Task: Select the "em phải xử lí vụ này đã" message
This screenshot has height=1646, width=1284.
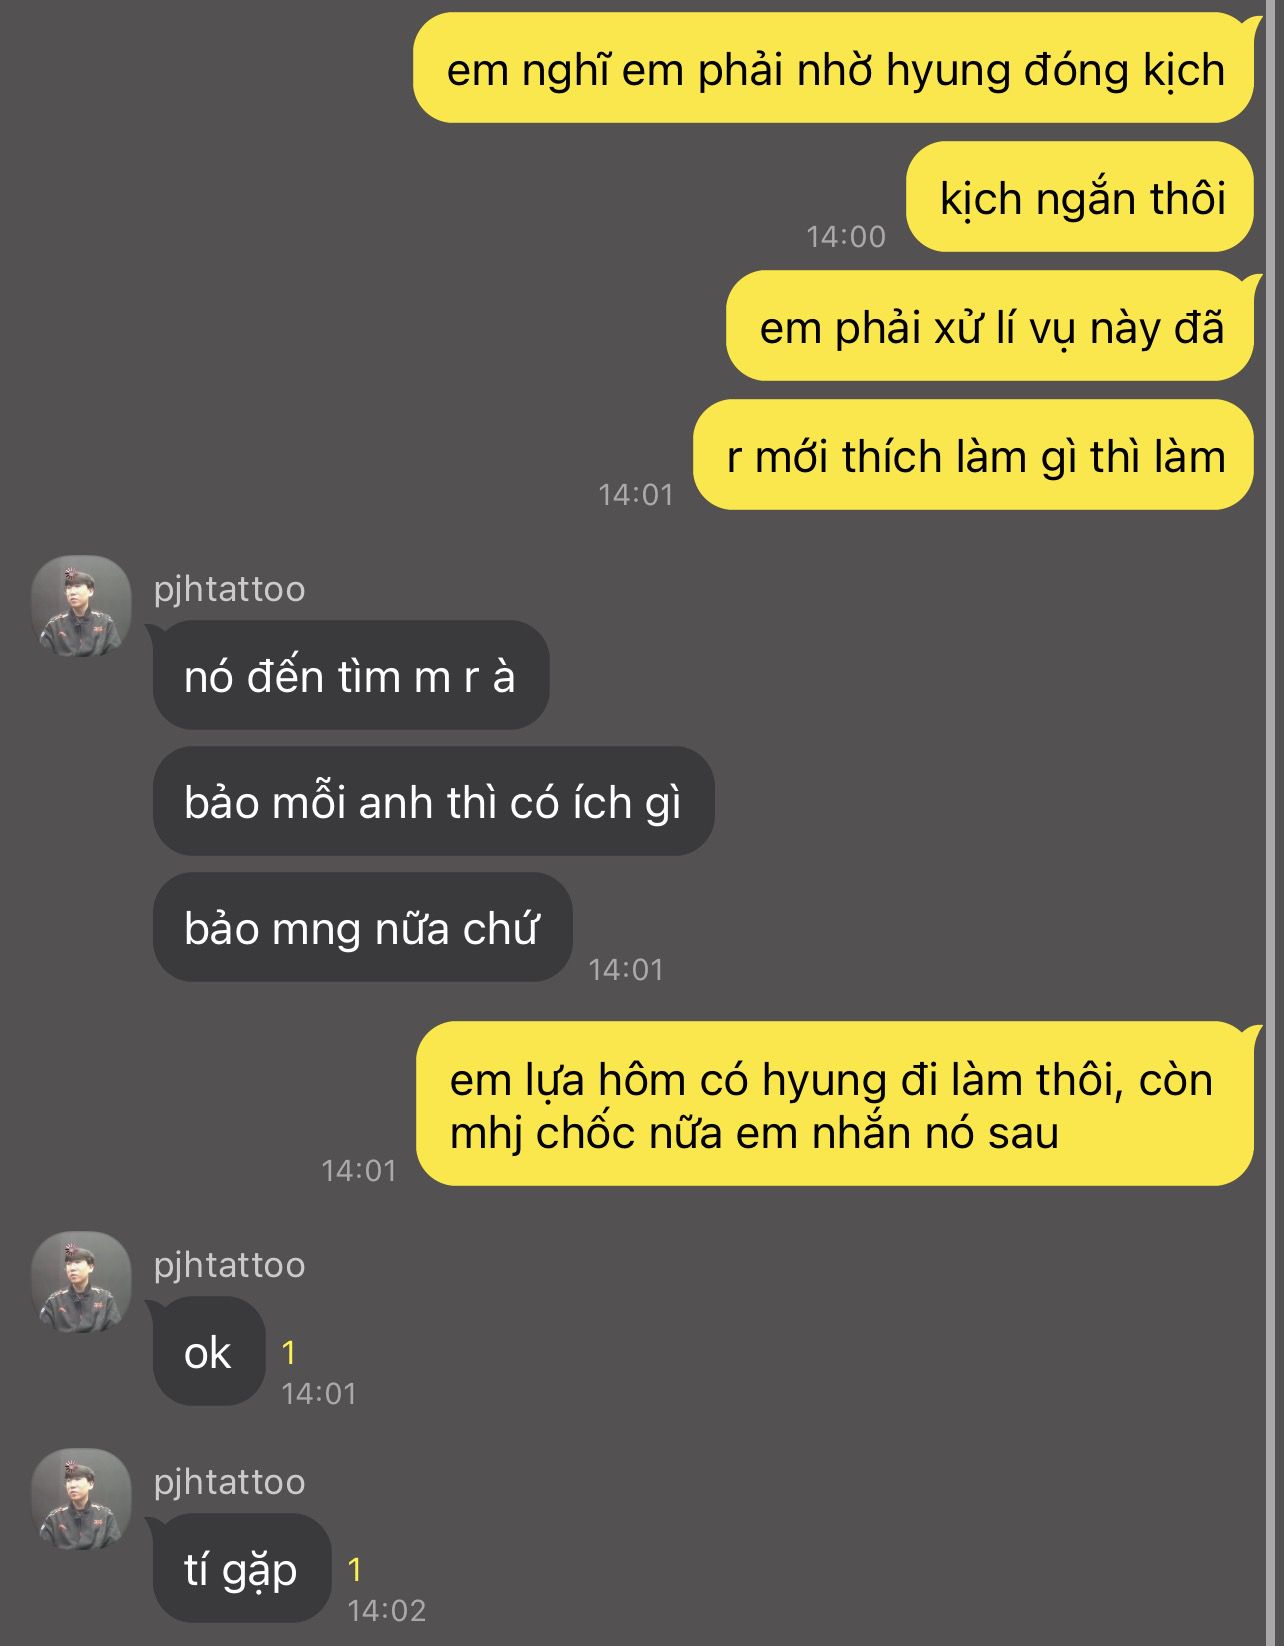Action: (x=990, y=326)
